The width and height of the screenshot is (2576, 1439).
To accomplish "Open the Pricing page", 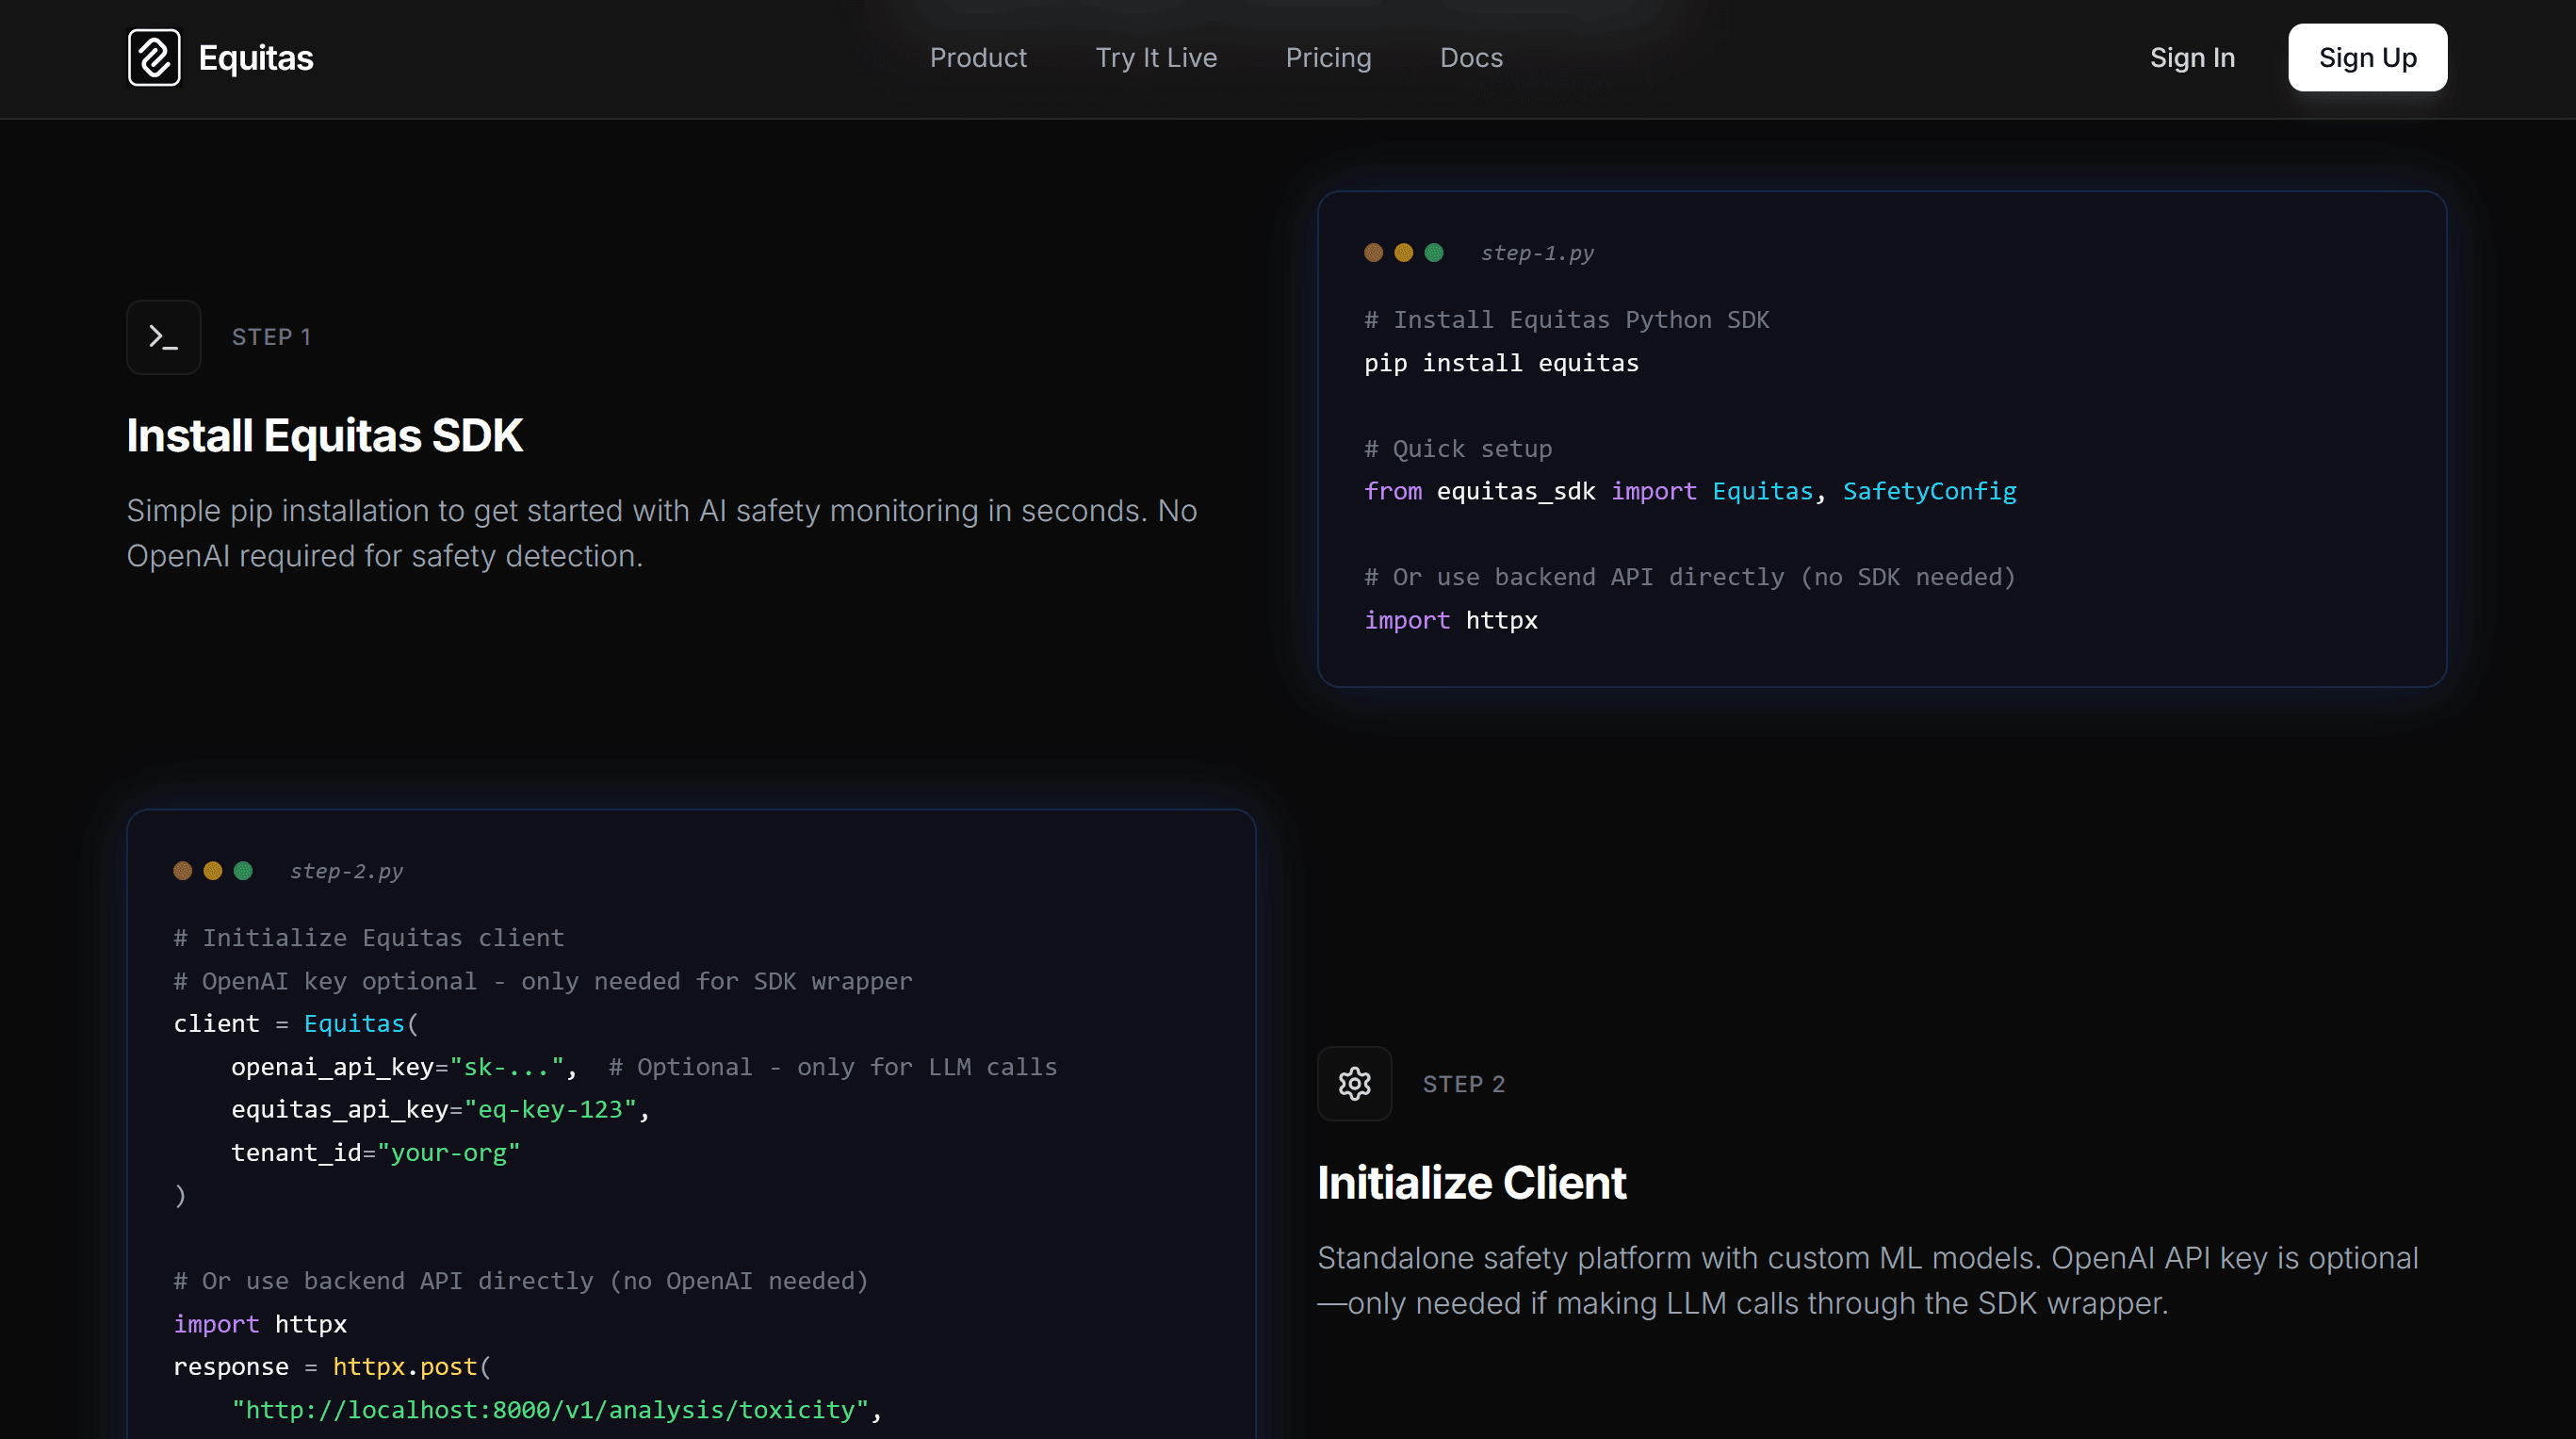I will click(1327, 58).
